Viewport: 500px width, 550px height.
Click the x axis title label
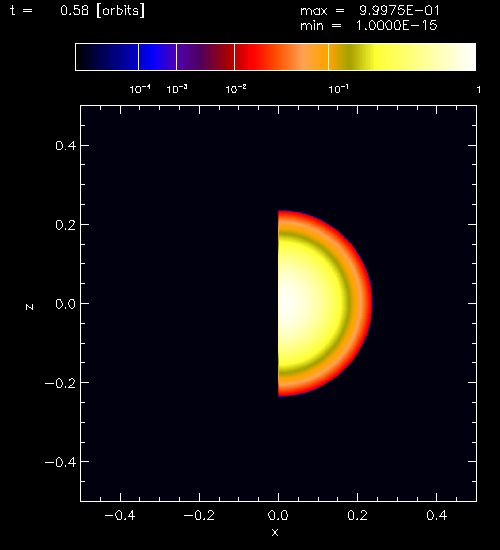click(x=275, y=532)
